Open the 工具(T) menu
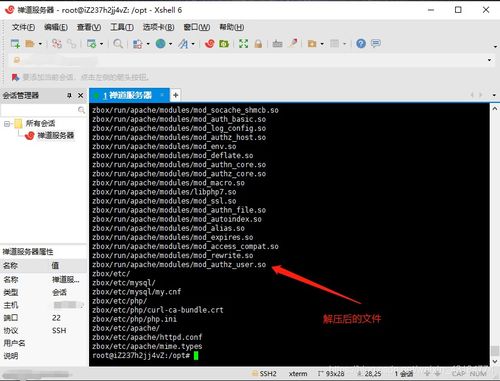Image resolution: width=500 pixels, height=381 pixels. (x=122, y=27)
